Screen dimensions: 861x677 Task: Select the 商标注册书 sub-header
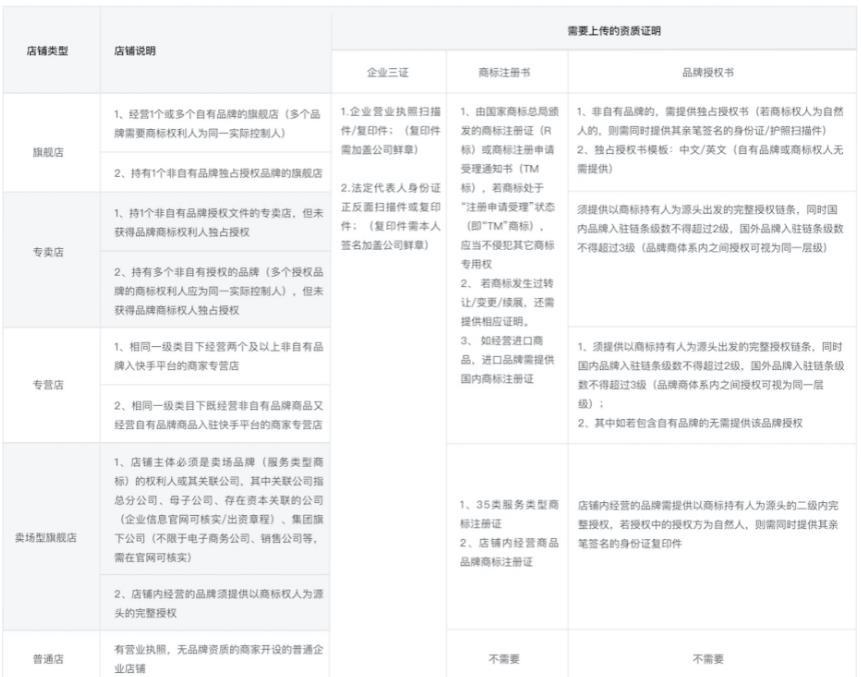[x=505, y=72]
